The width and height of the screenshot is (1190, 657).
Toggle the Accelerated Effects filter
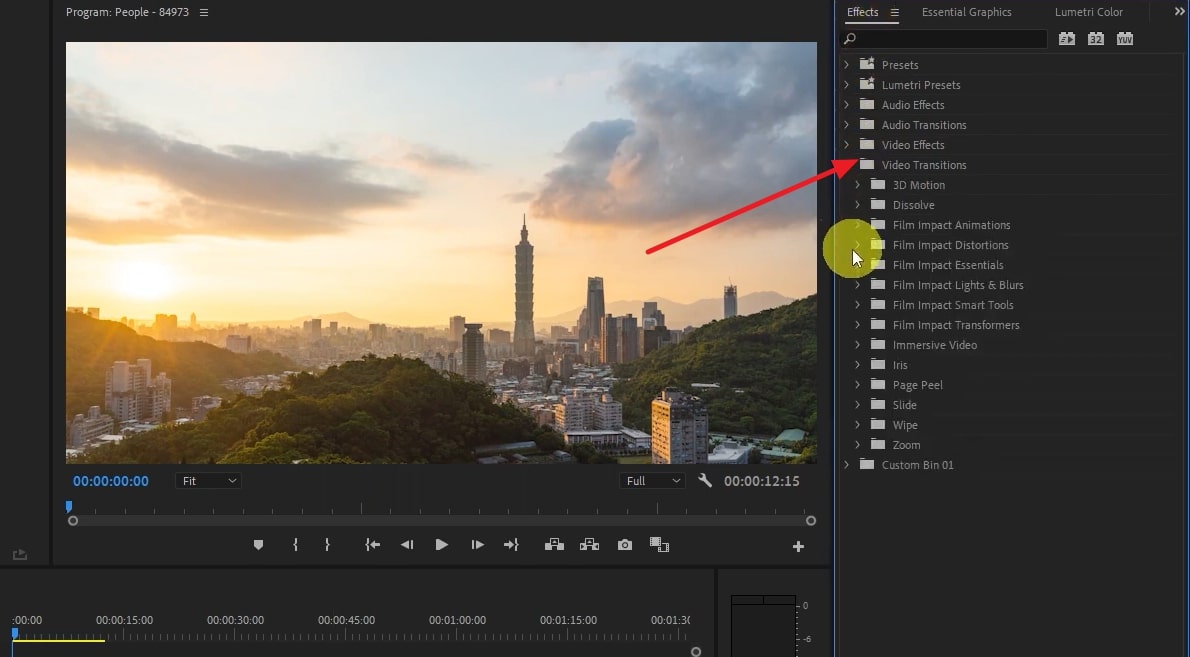point(1067,39)
